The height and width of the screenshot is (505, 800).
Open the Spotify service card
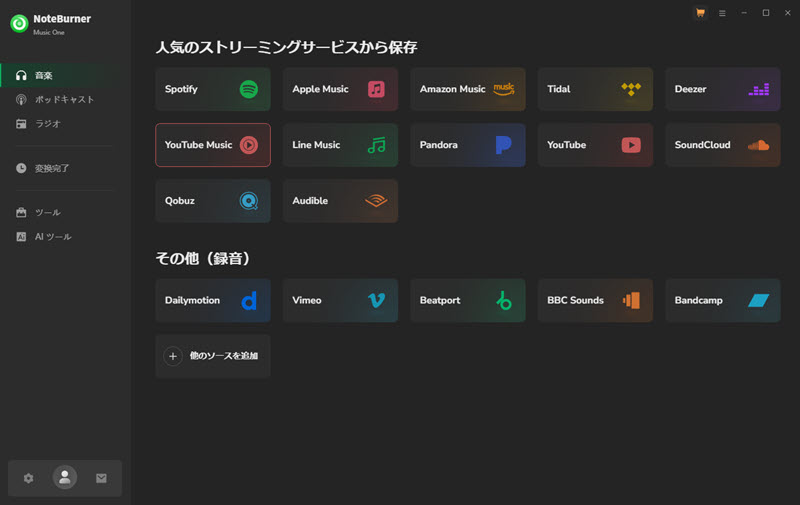coord(213,89)
